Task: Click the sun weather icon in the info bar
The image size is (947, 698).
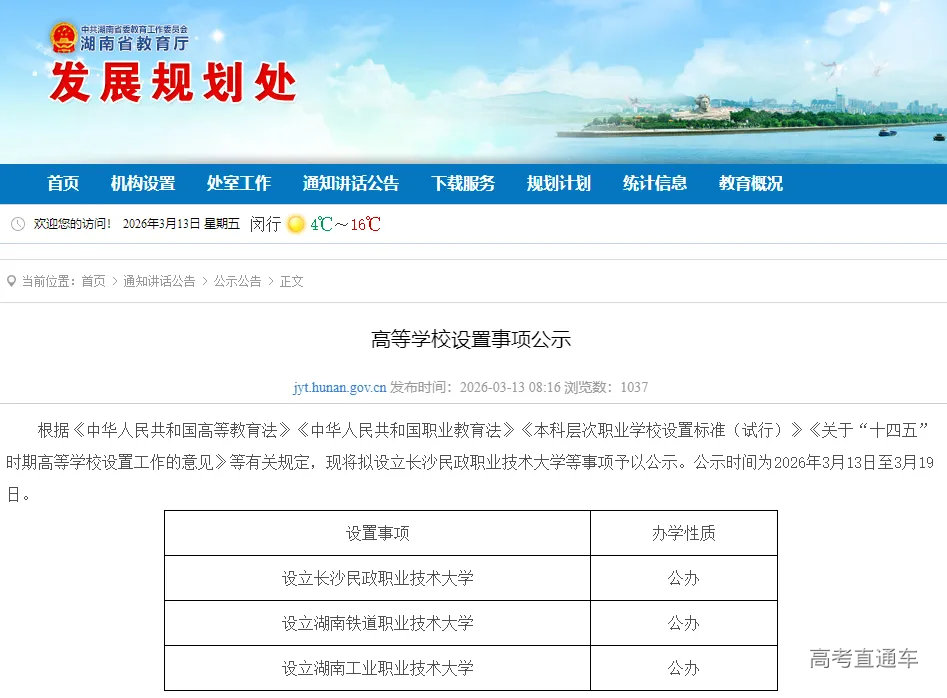Action: pyautogui.click(x=295, y=224)
